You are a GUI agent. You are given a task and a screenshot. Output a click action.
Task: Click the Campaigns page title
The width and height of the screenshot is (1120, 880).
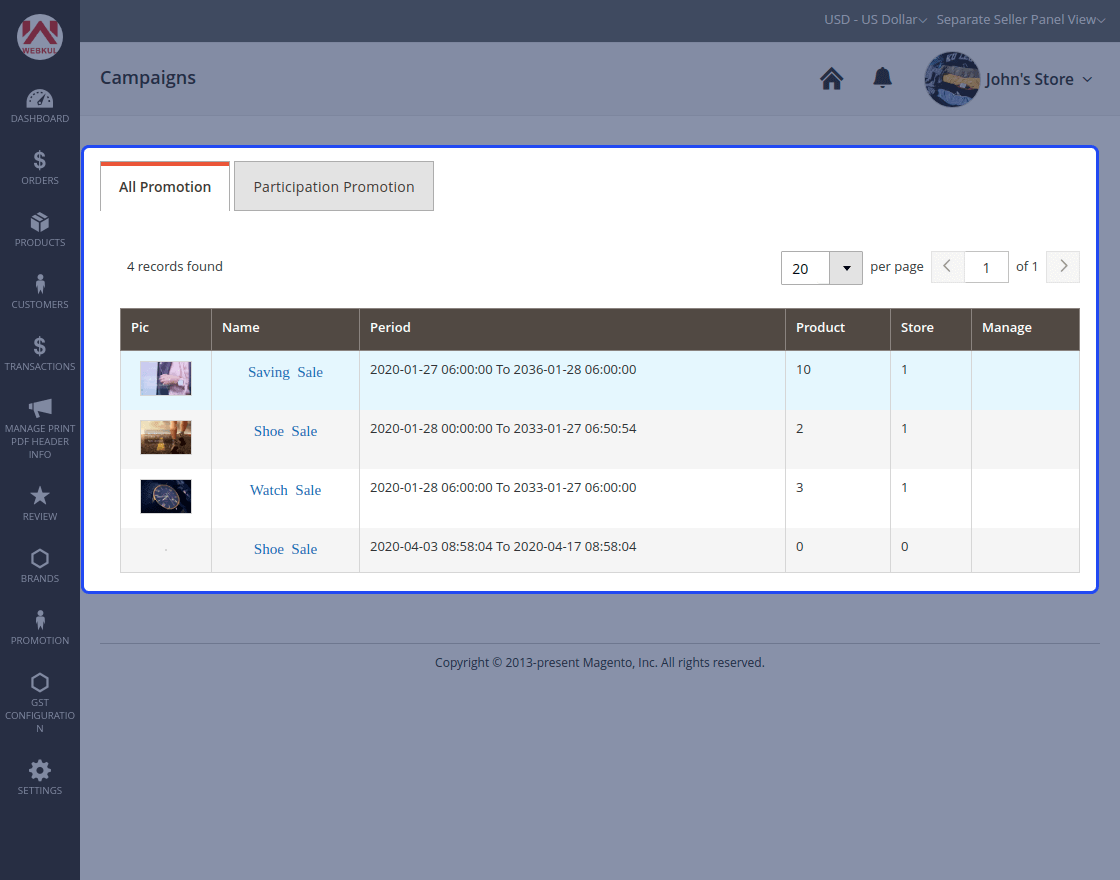point(148,78)
